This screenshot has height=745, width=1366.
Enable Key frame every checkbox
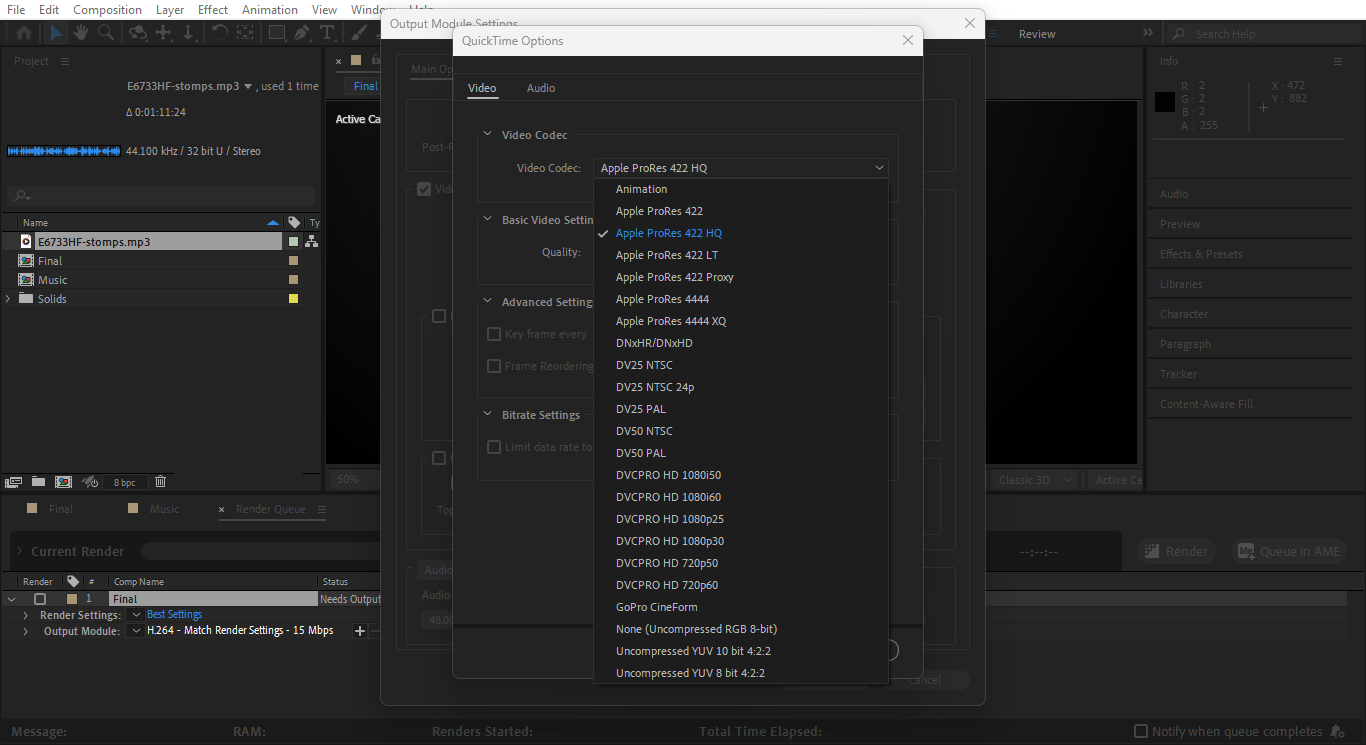493,334
